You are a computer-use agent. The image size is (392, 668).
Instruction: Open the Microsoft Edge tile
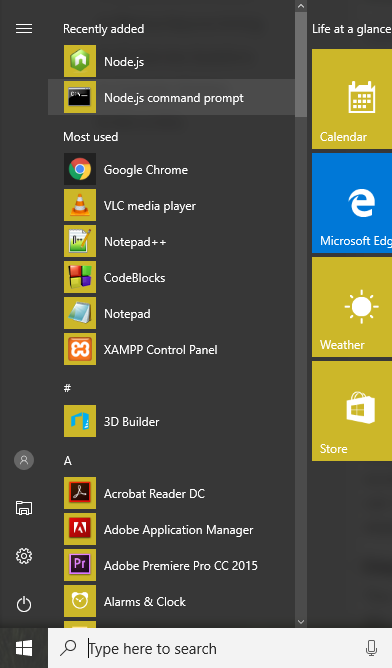pyautogui.click(x=352, y=203)
